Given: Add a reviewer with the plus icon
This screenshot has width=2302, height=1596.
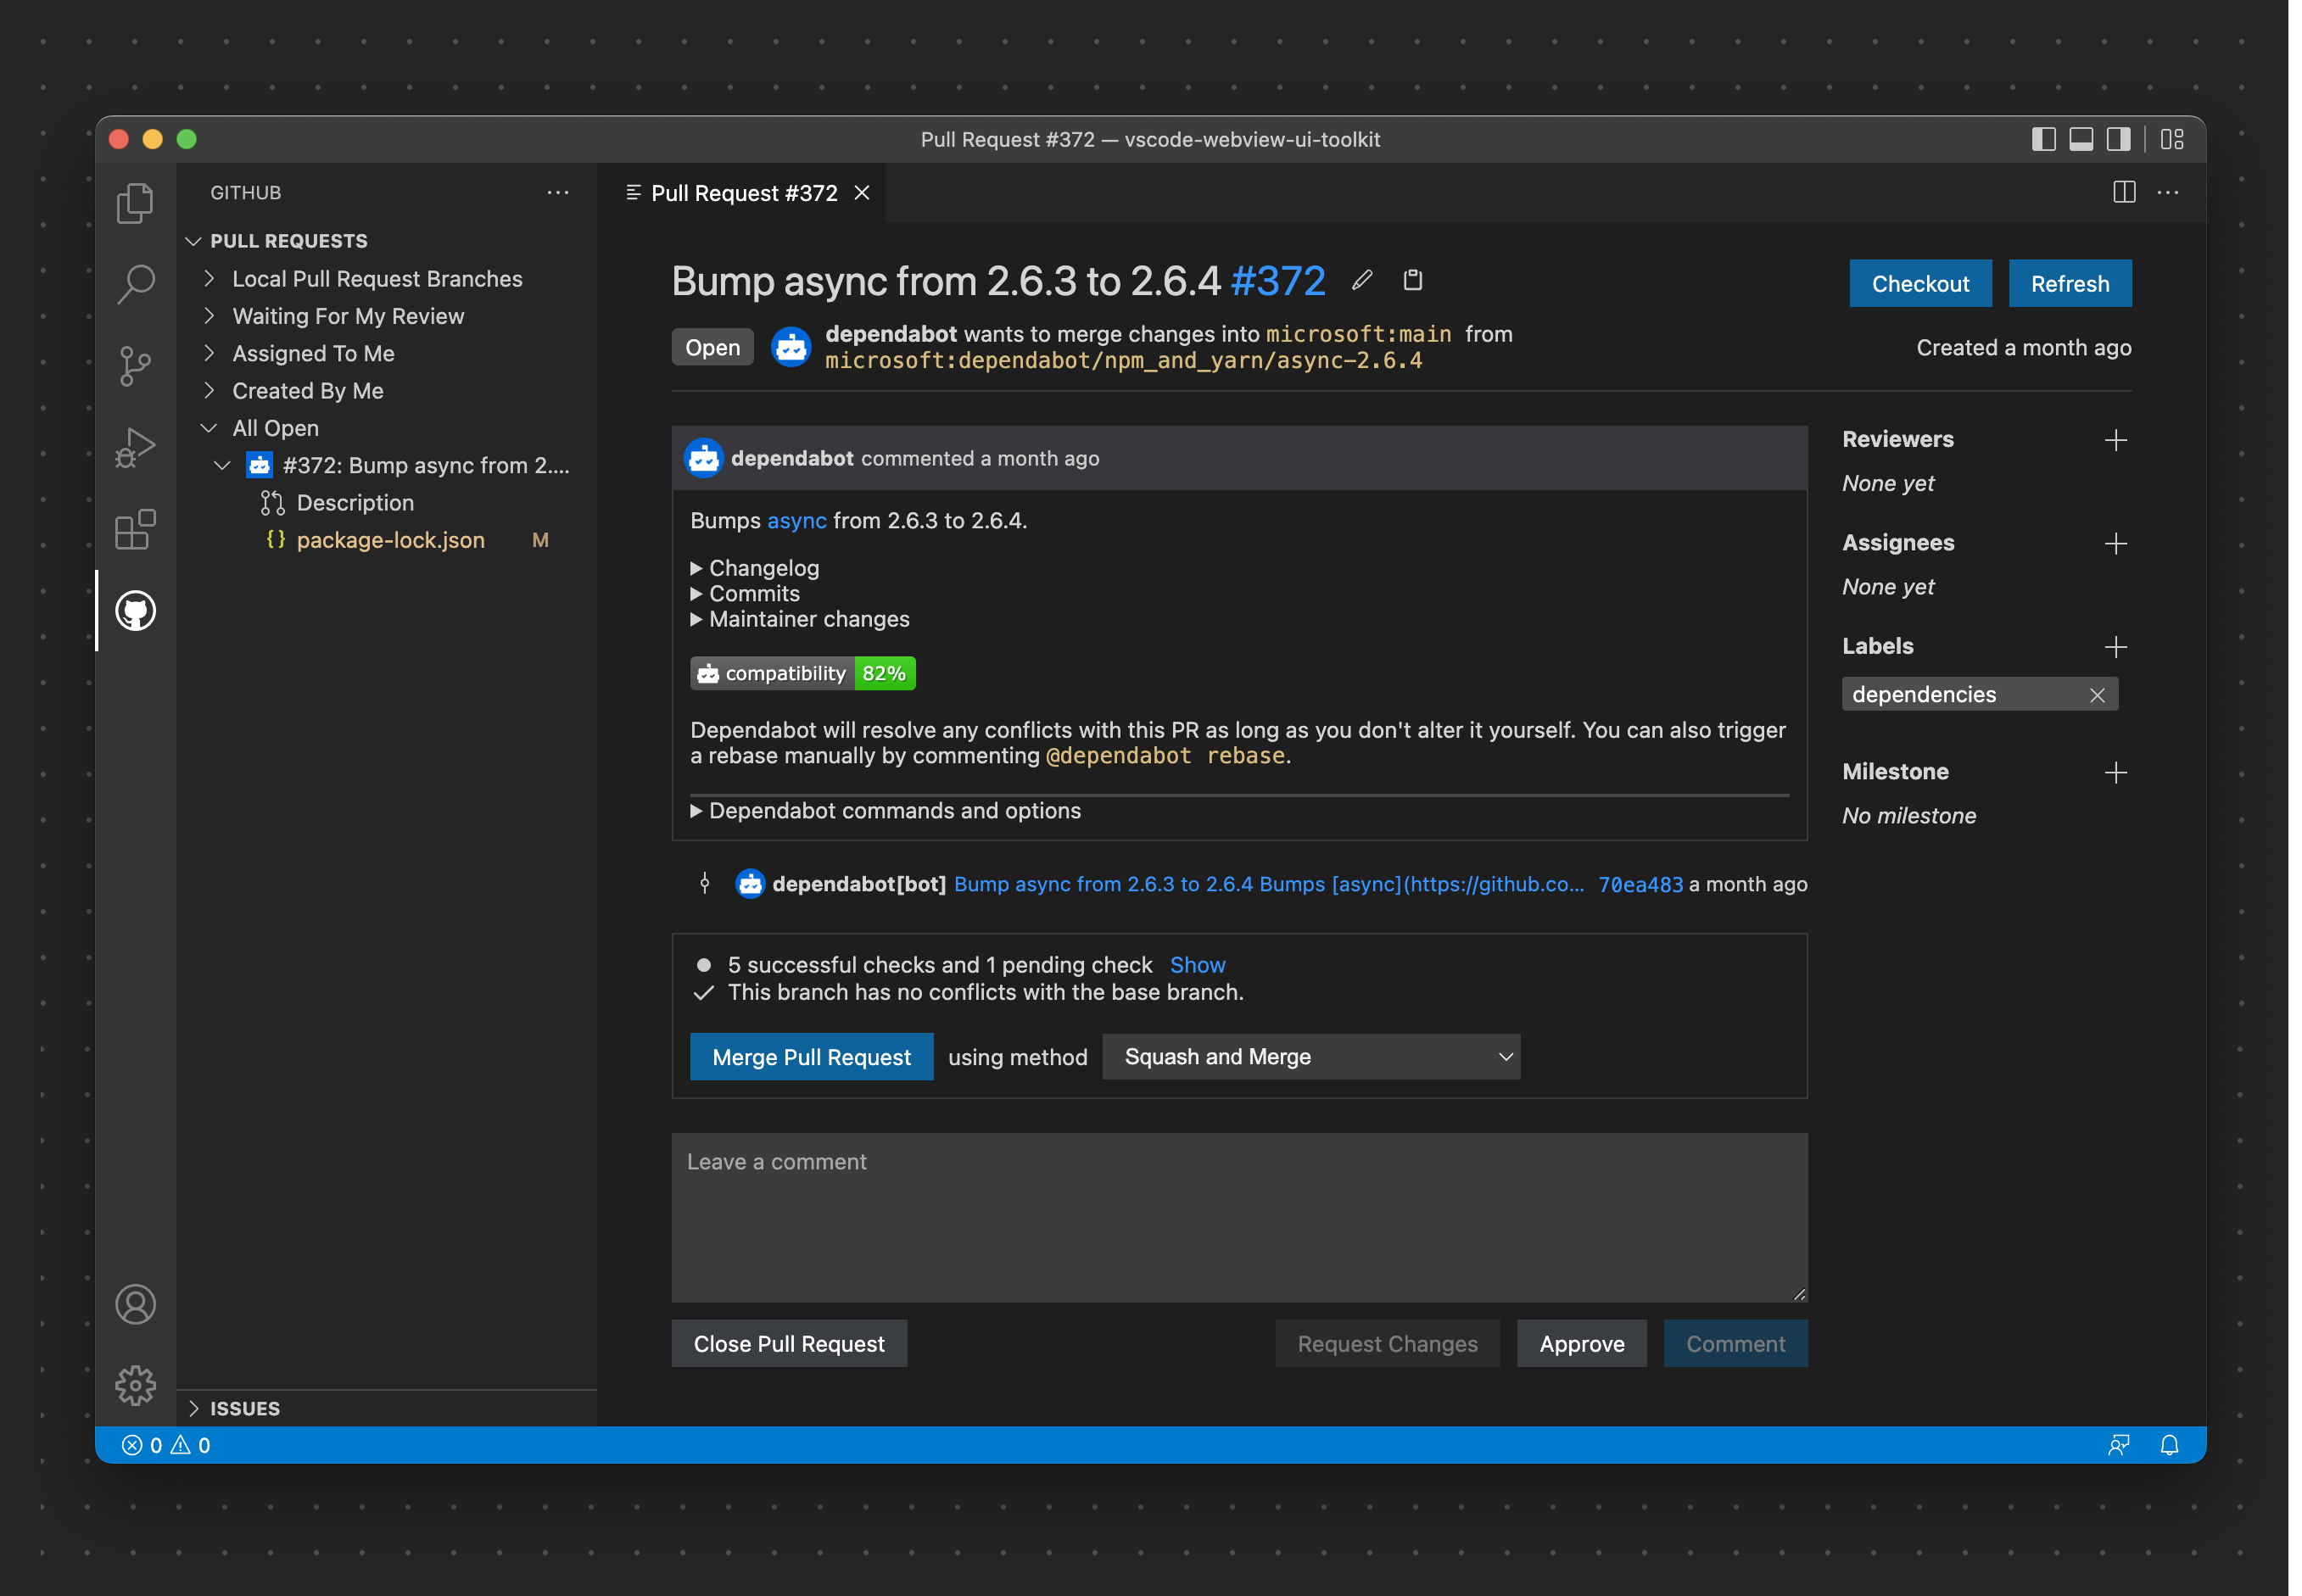Looking at the screenshot, I should [2117, 440].
